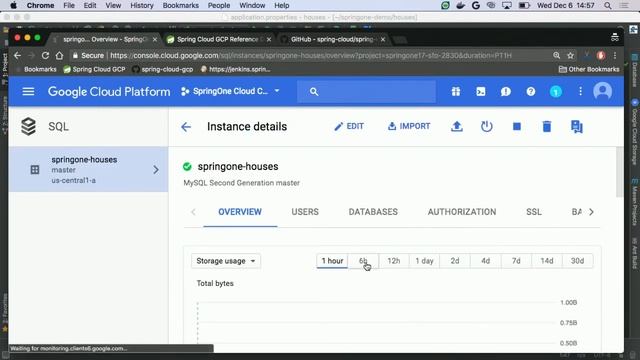Switch to Spring Cloud GCP Reference tab
The image size is (640, 360).
(x=218, y=40)
